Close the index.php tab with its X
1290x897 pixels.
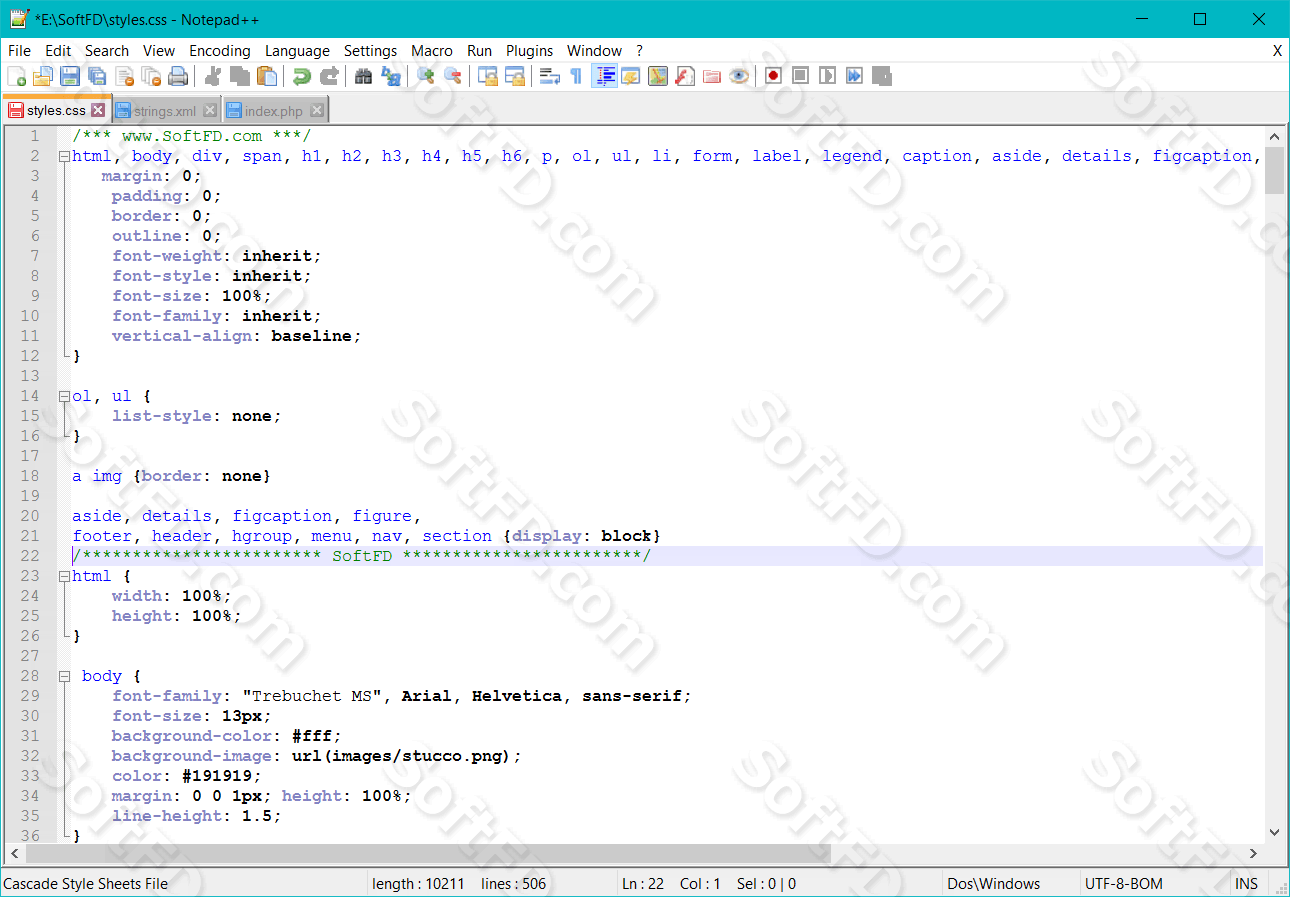pos(316,111)
